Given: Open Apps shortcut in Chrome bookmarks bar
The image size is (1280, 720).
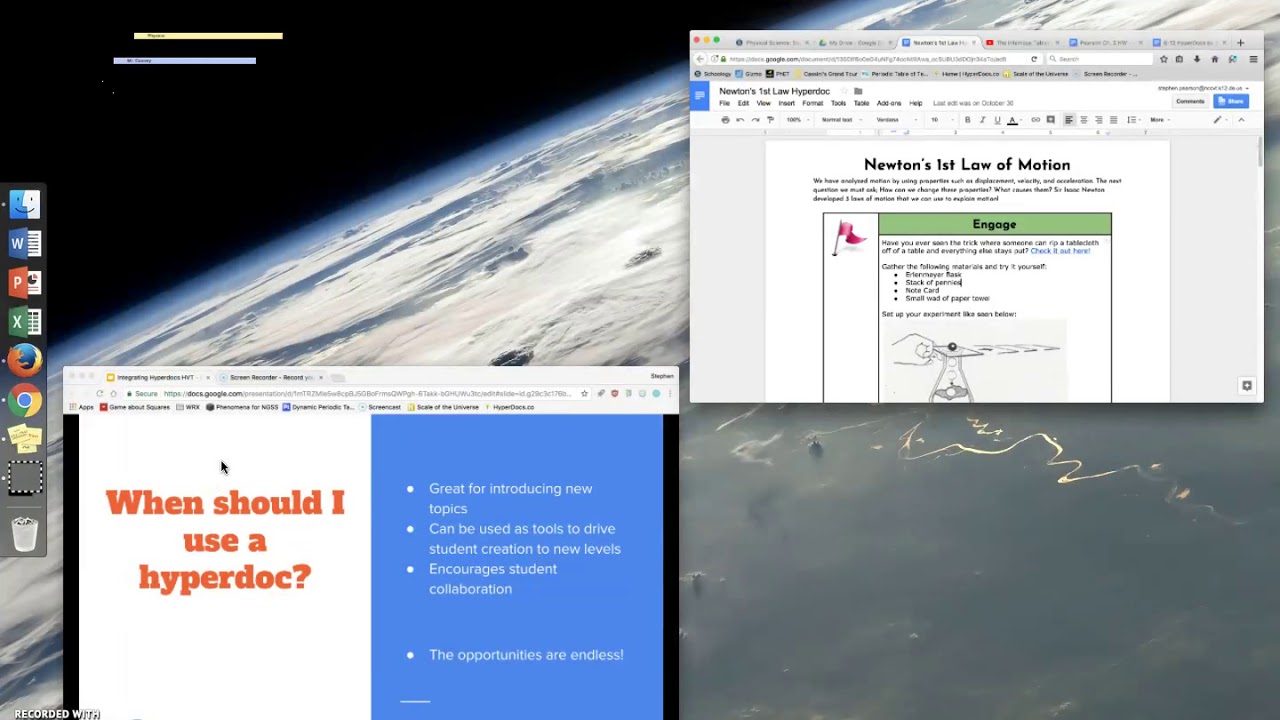Looking at the screenshot, I should click(x=81, y=407).
